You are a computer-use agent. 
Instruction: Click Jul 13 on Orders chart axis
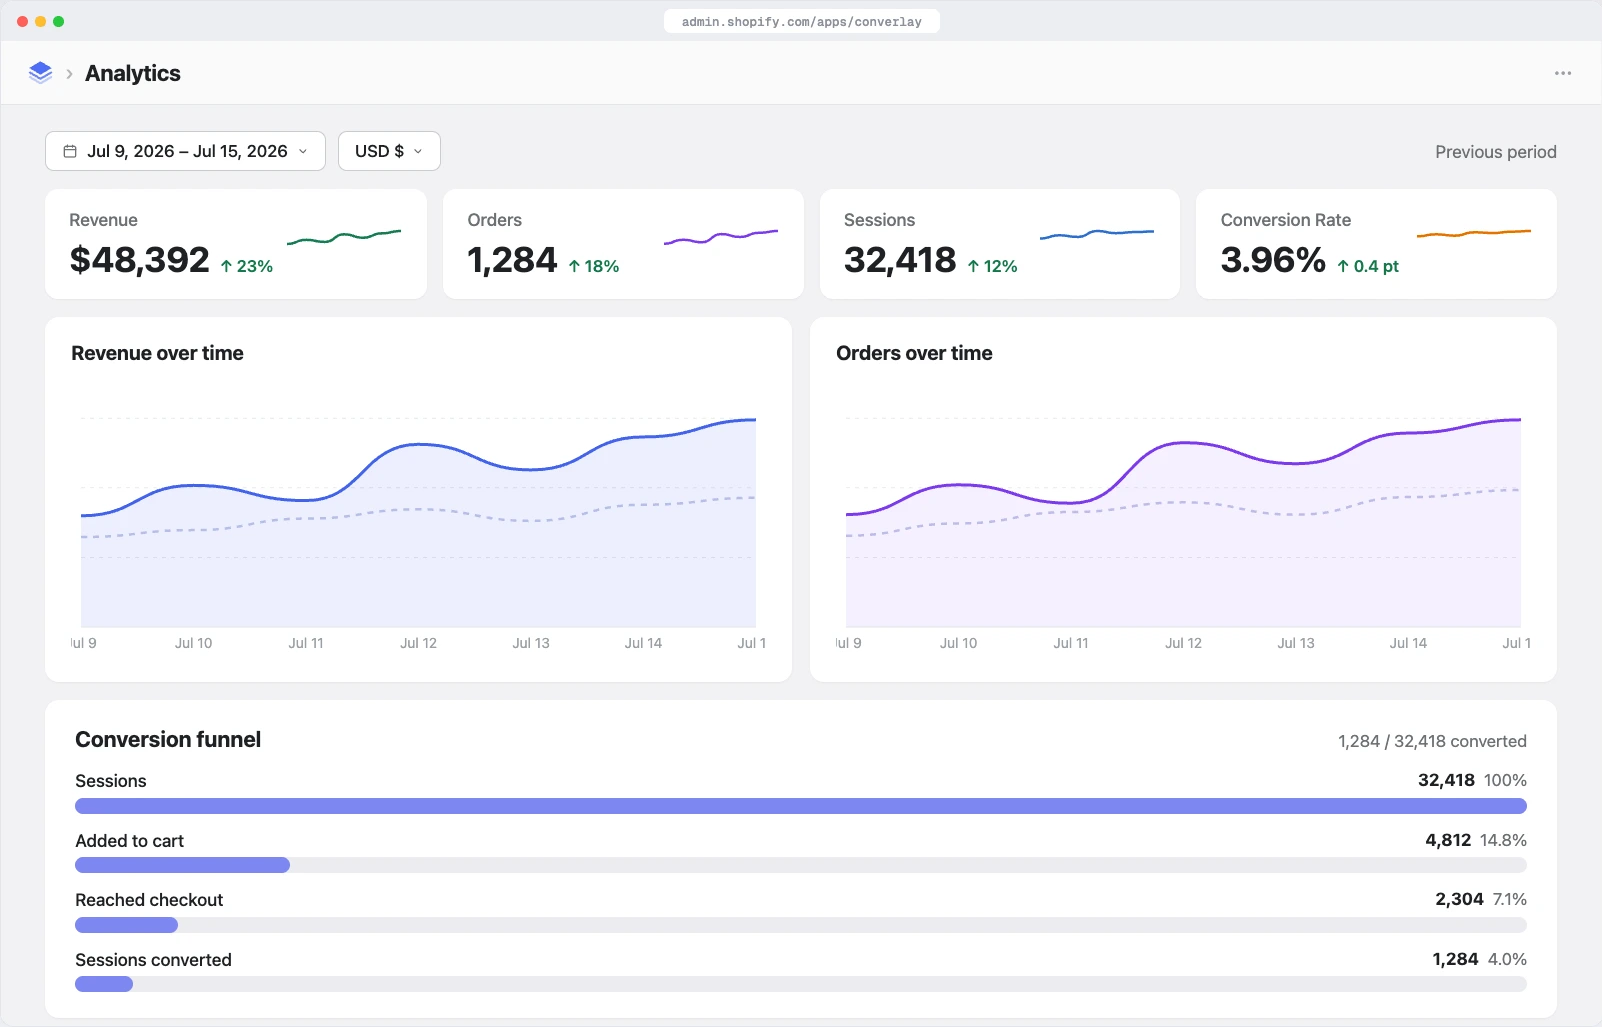[x=1295, y=643]
